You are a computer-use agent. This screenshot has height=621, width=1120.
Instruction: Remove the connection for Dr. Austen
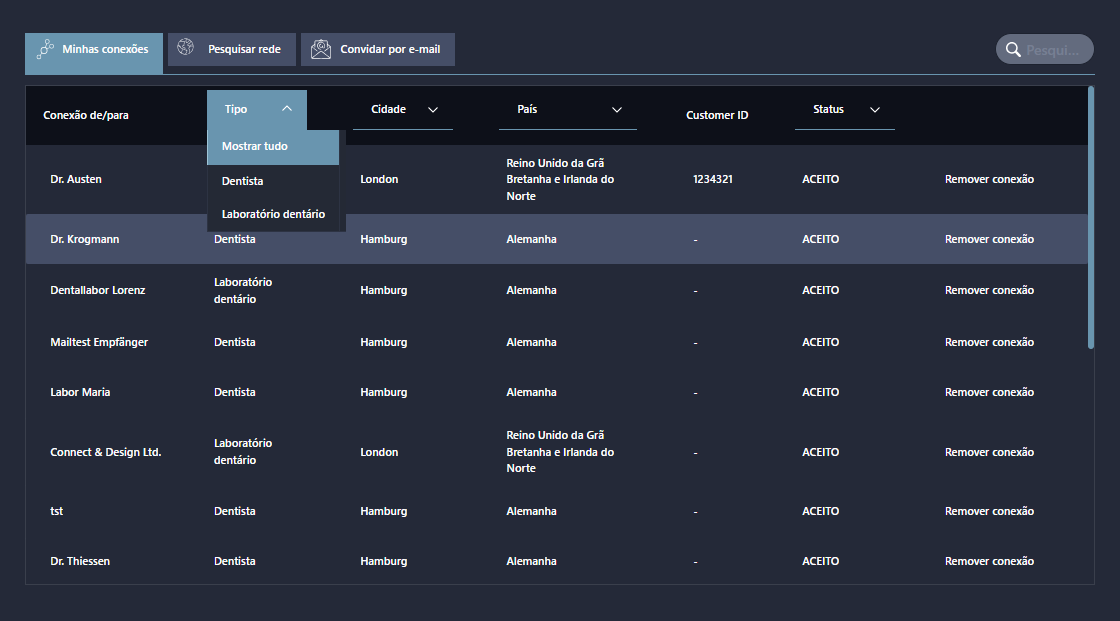point(989,180)
